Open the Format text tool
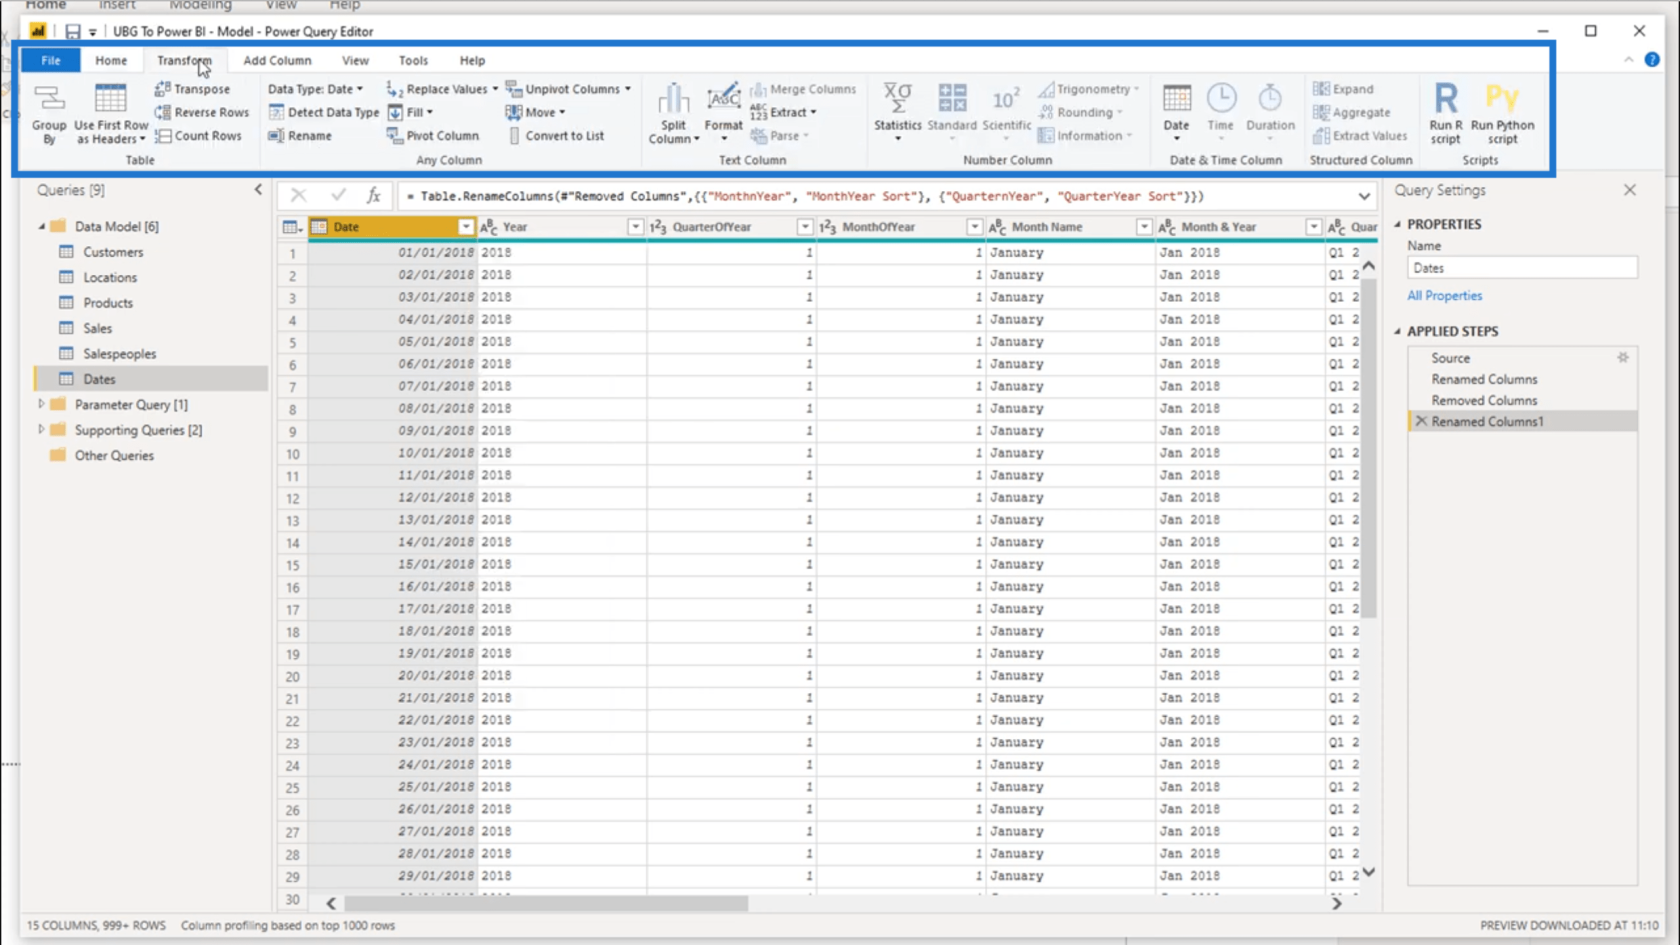The width and height of the screenshot is (1680, 945). [x=723, y=113]
